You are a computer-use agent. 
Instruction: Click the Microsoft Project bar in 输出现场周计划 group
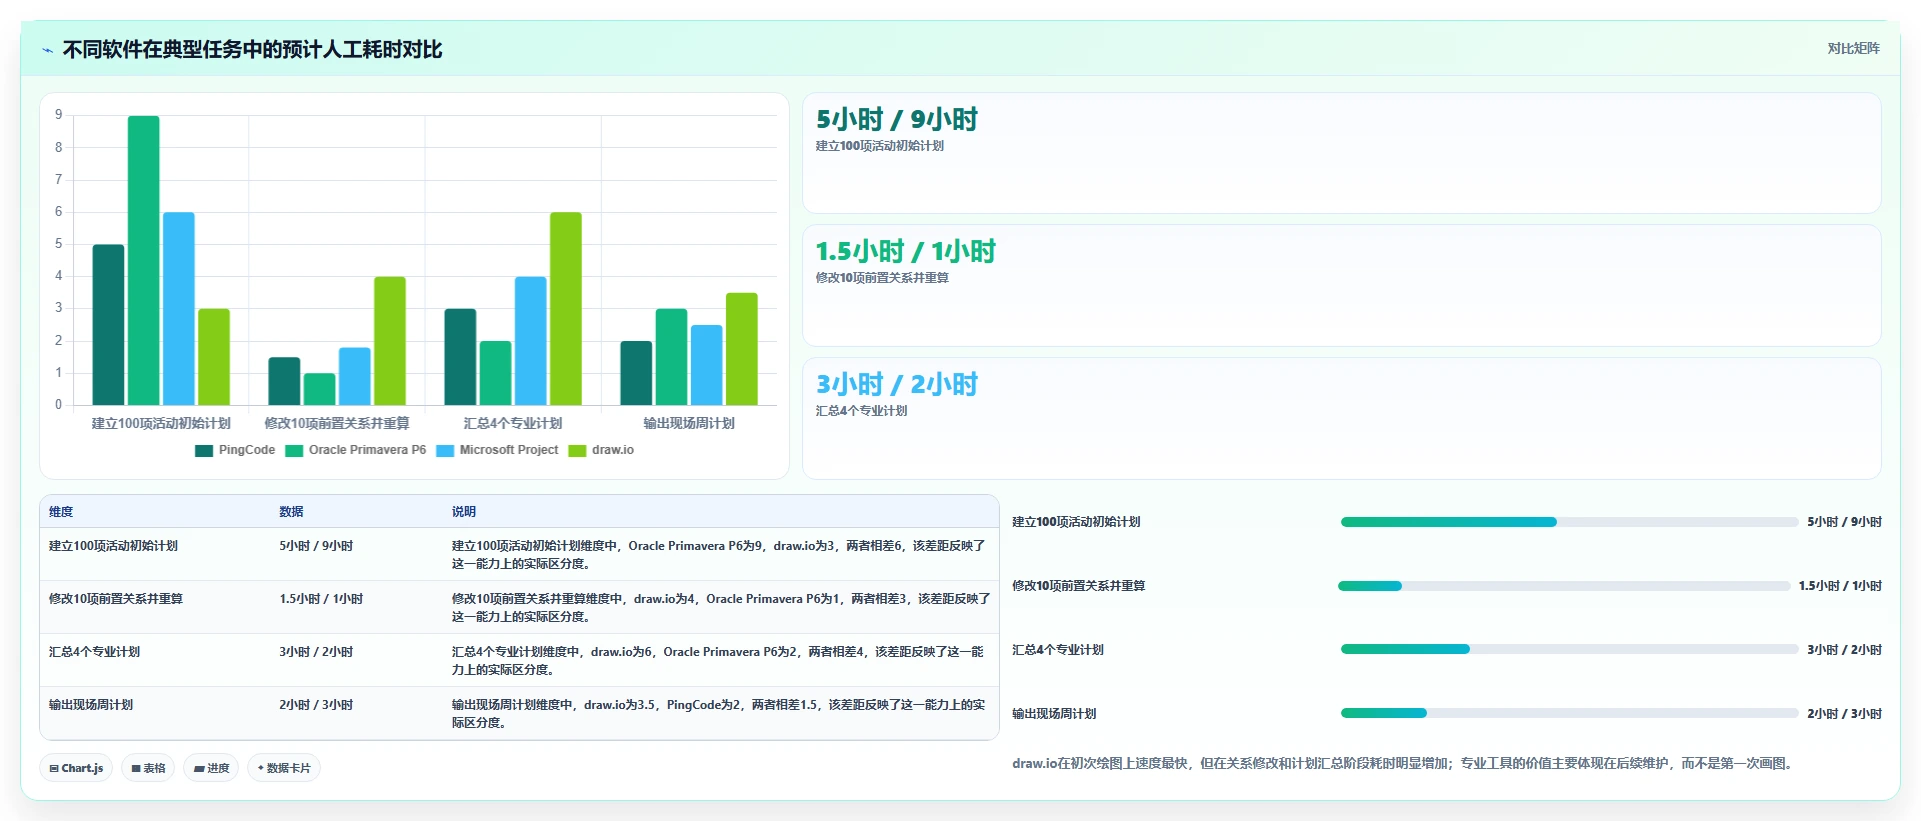point(706,365)
